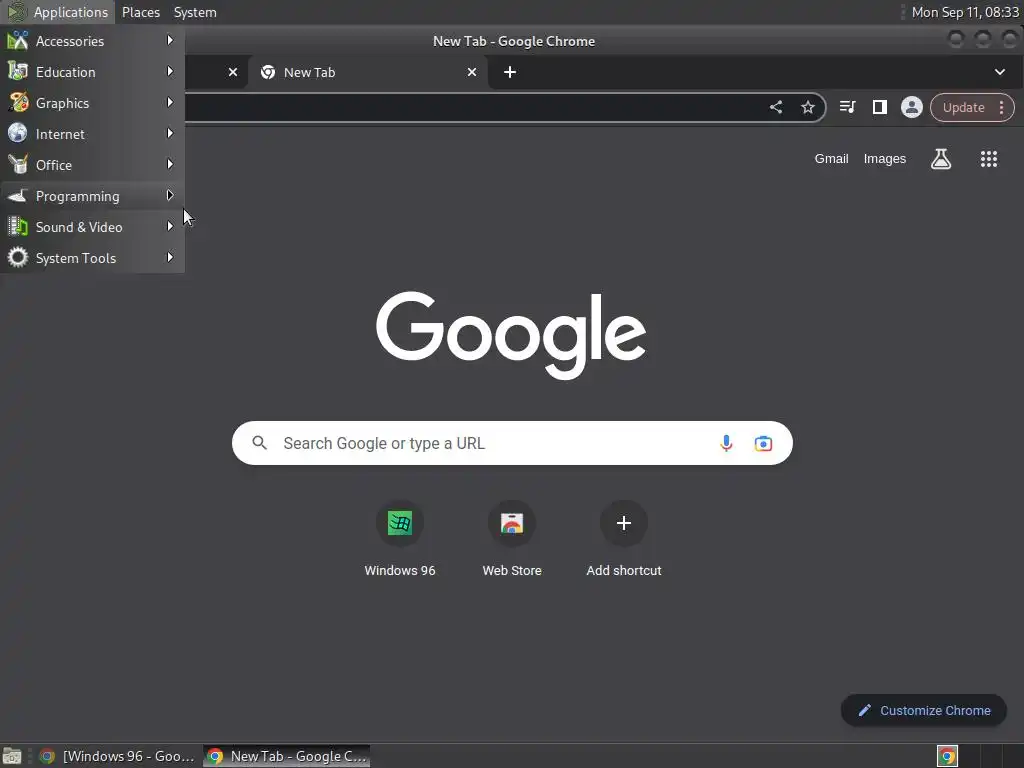
Task: Select New Tab - Google Chrome taskbar entry
Action: pos(287,756)
